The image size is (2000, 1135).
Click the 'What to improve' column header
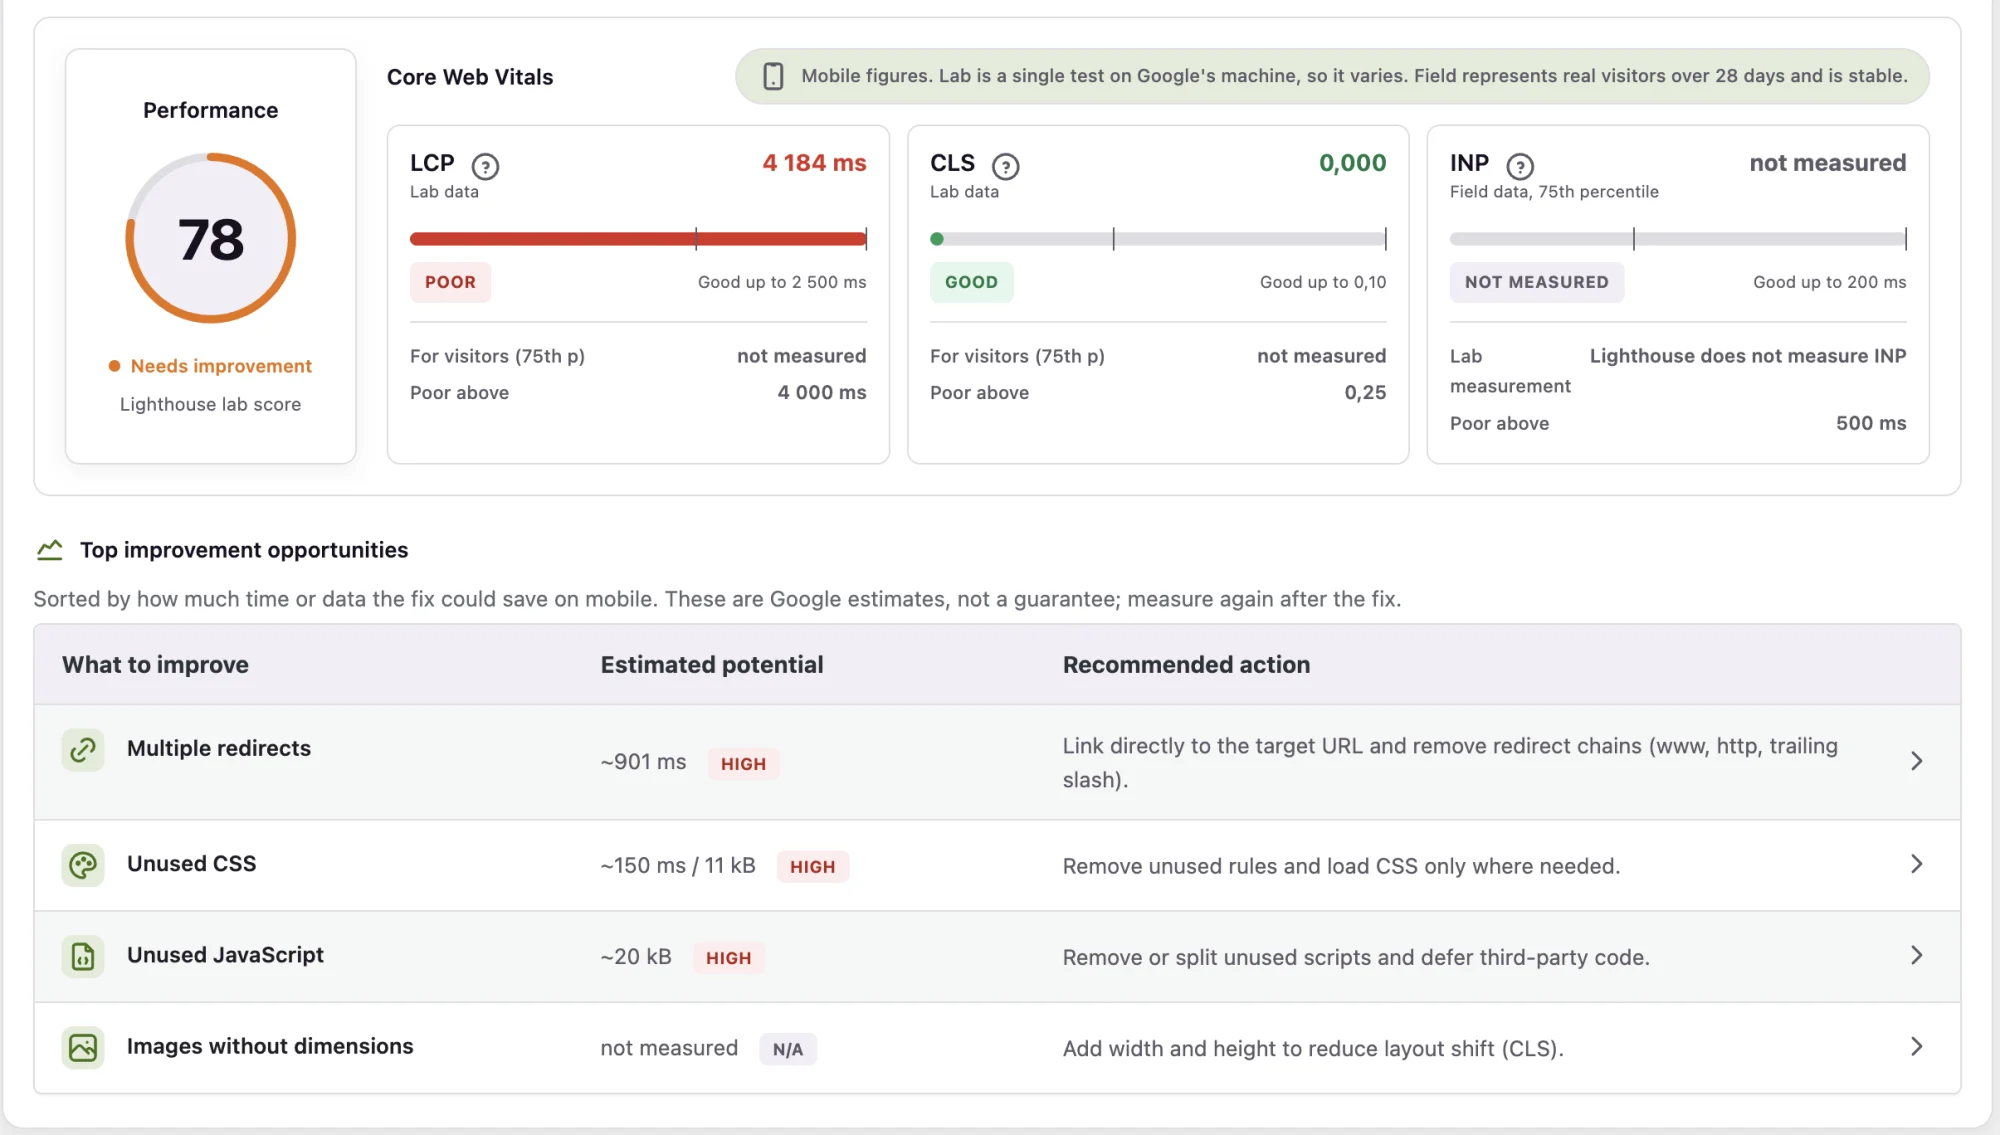tap(155, 665)
